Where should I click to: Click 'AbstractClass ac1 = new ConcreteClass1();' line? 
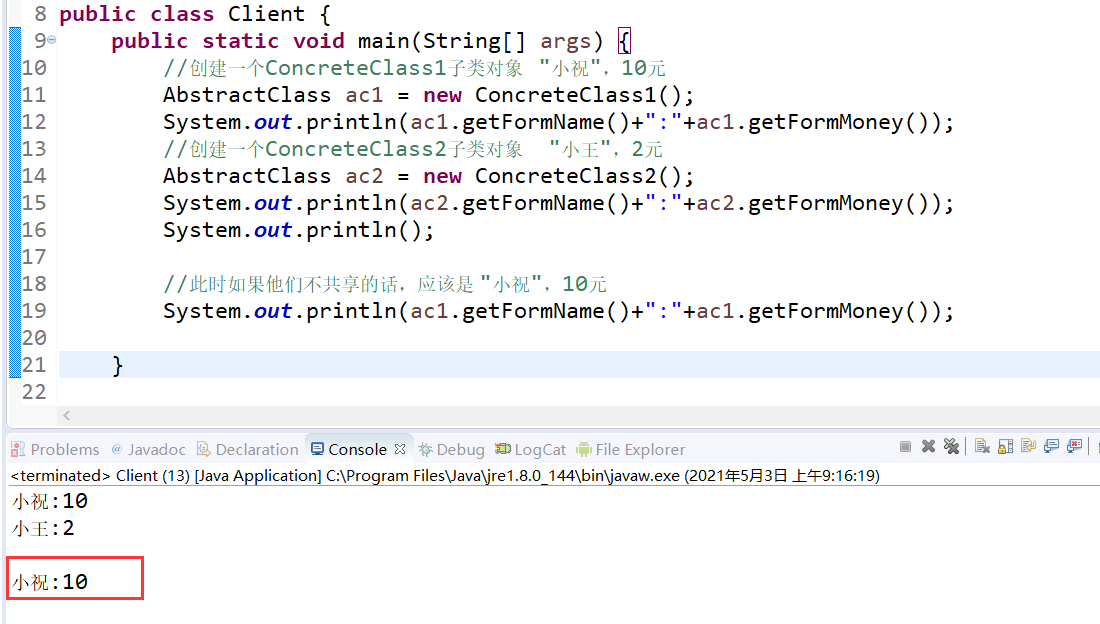coord(428,95)
